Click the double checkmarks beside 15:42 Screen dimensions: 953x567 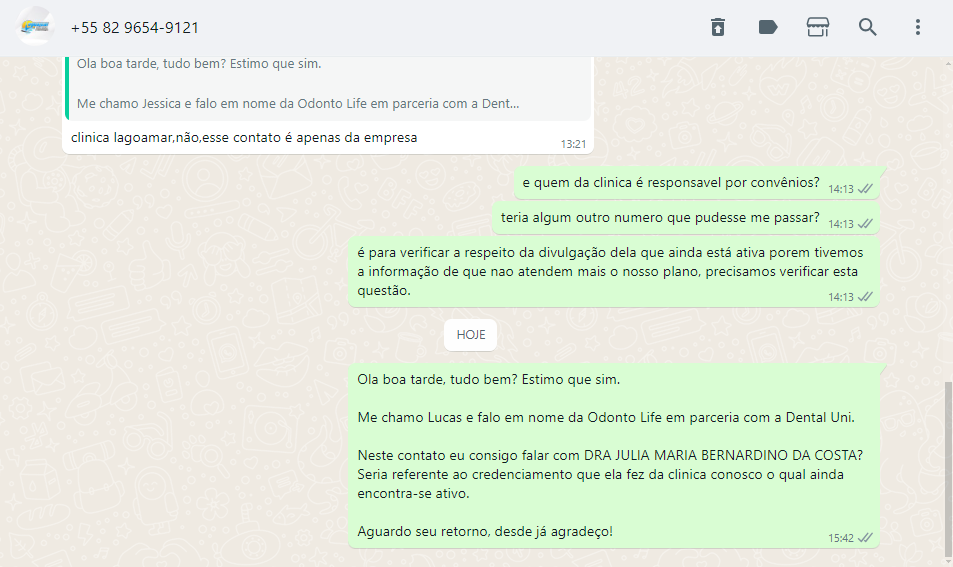865,538
